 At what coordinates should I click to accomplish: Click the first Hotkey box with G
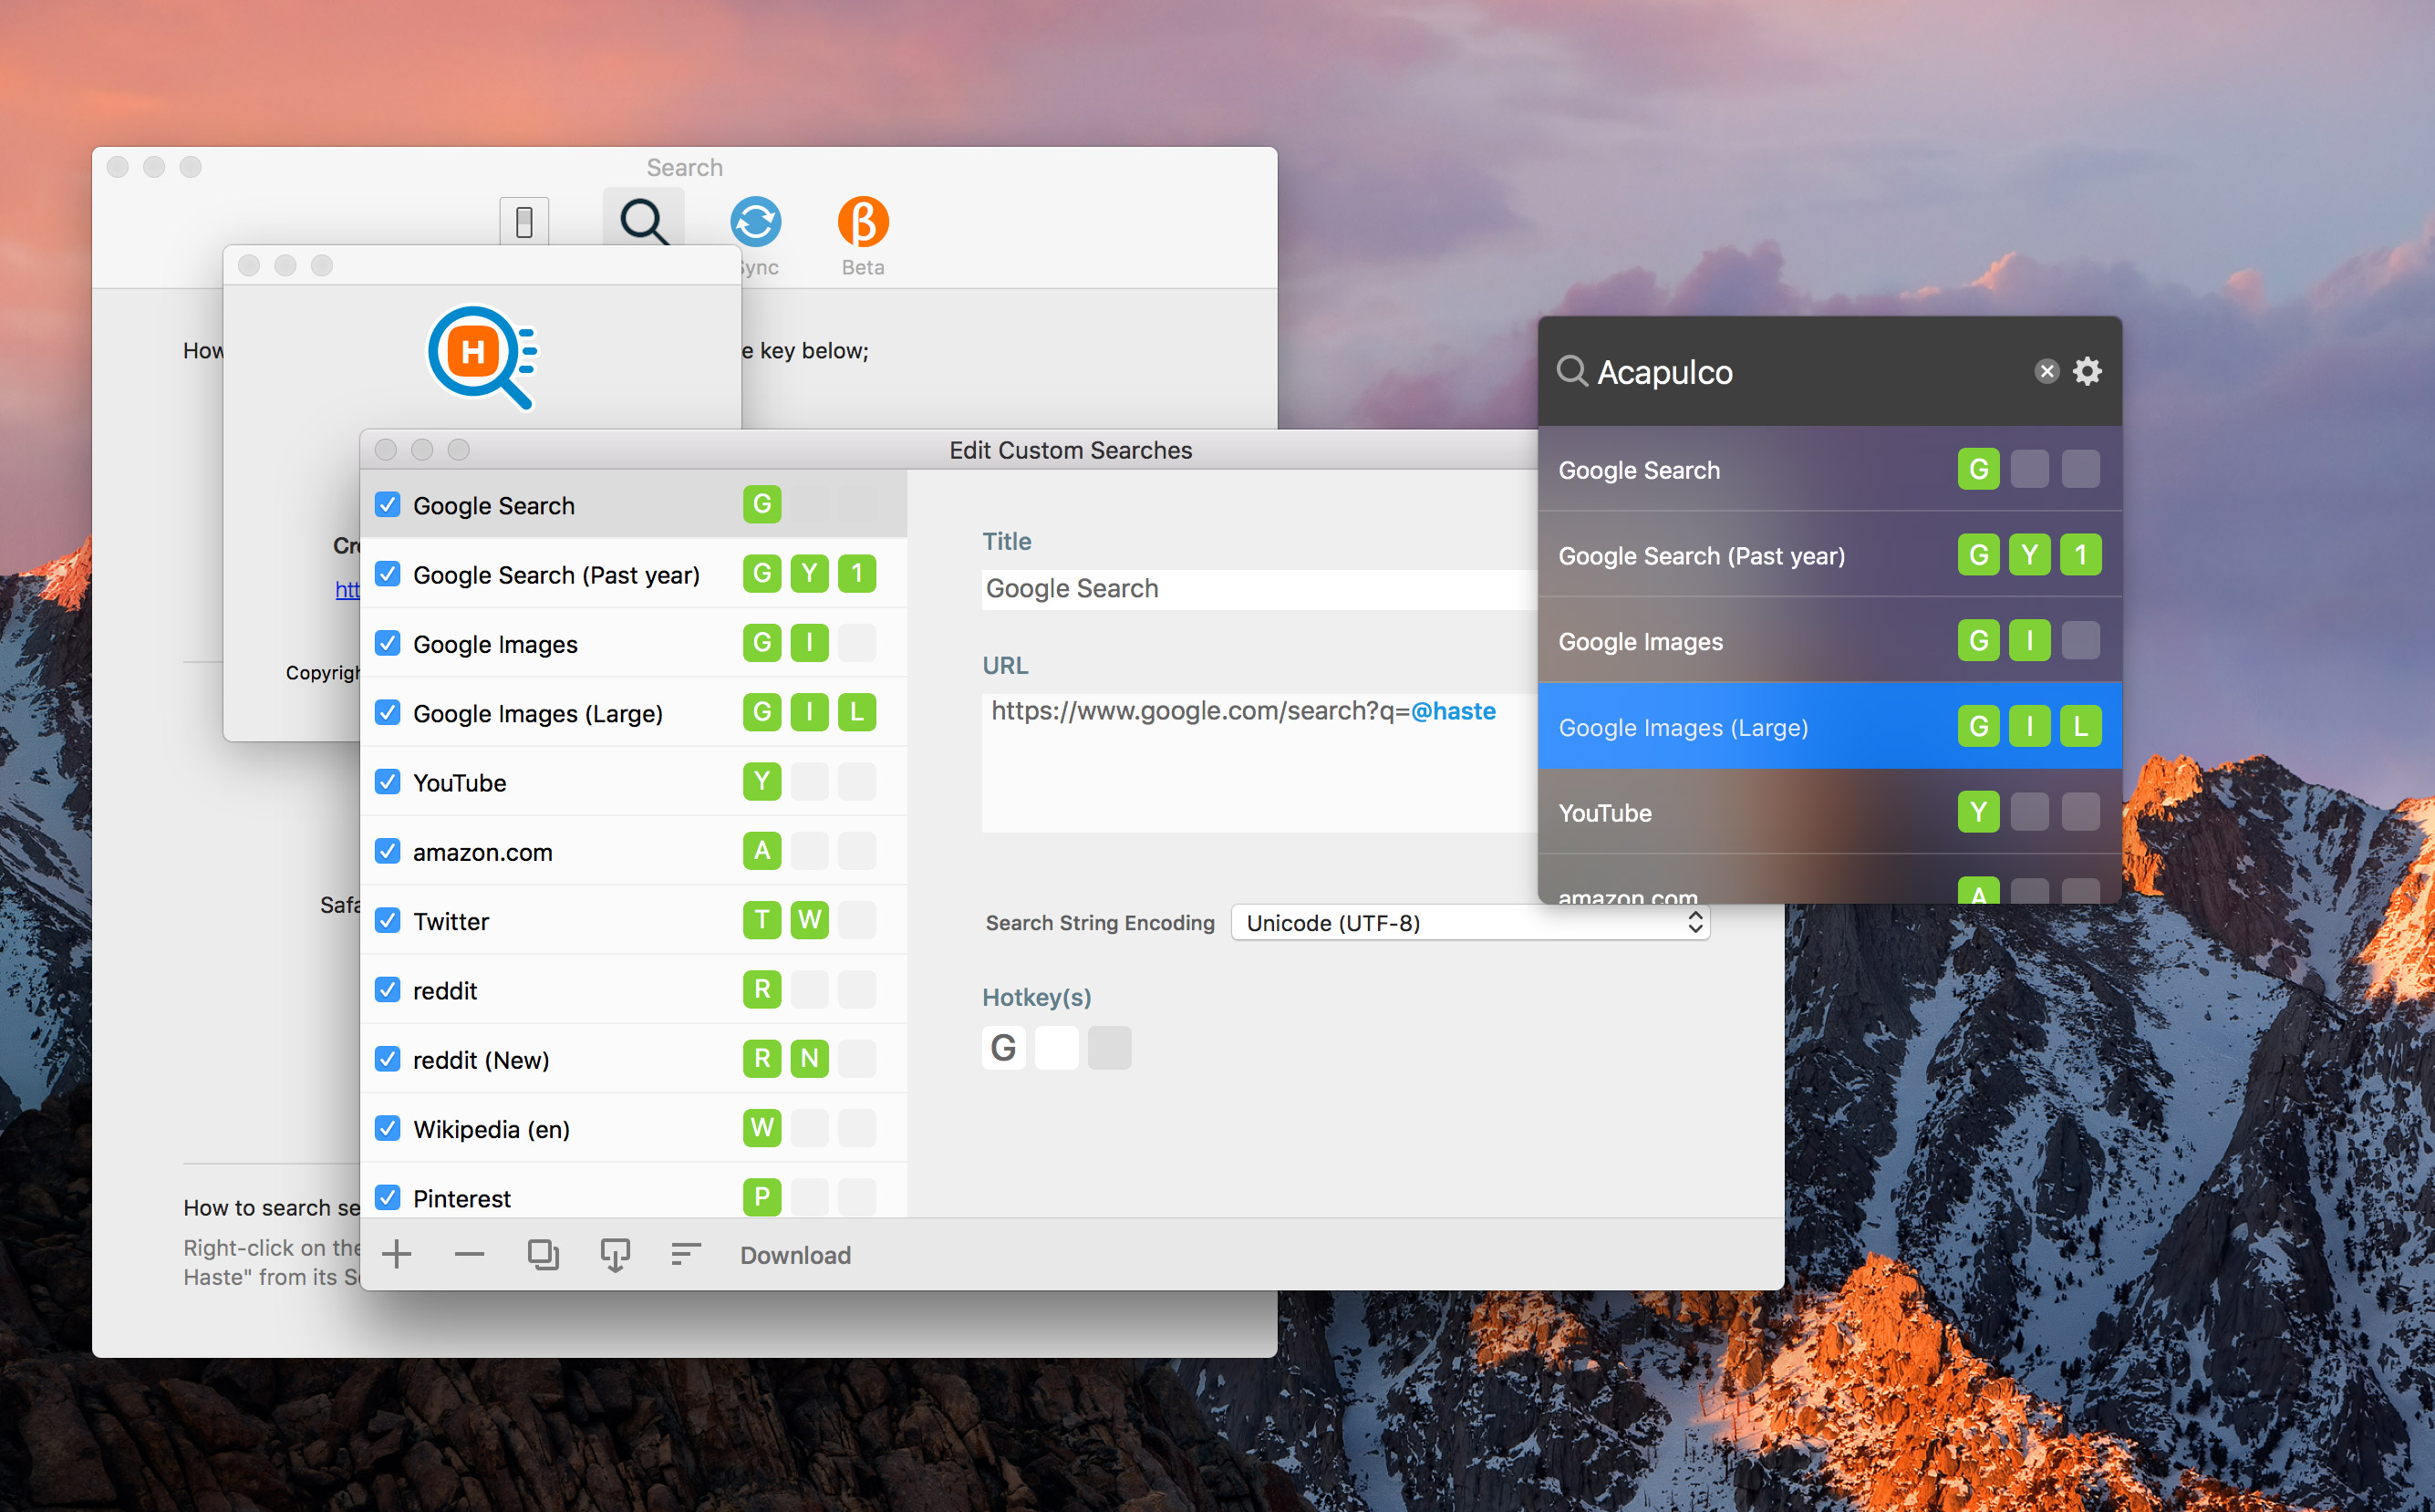click(x=1003, y=1047)
